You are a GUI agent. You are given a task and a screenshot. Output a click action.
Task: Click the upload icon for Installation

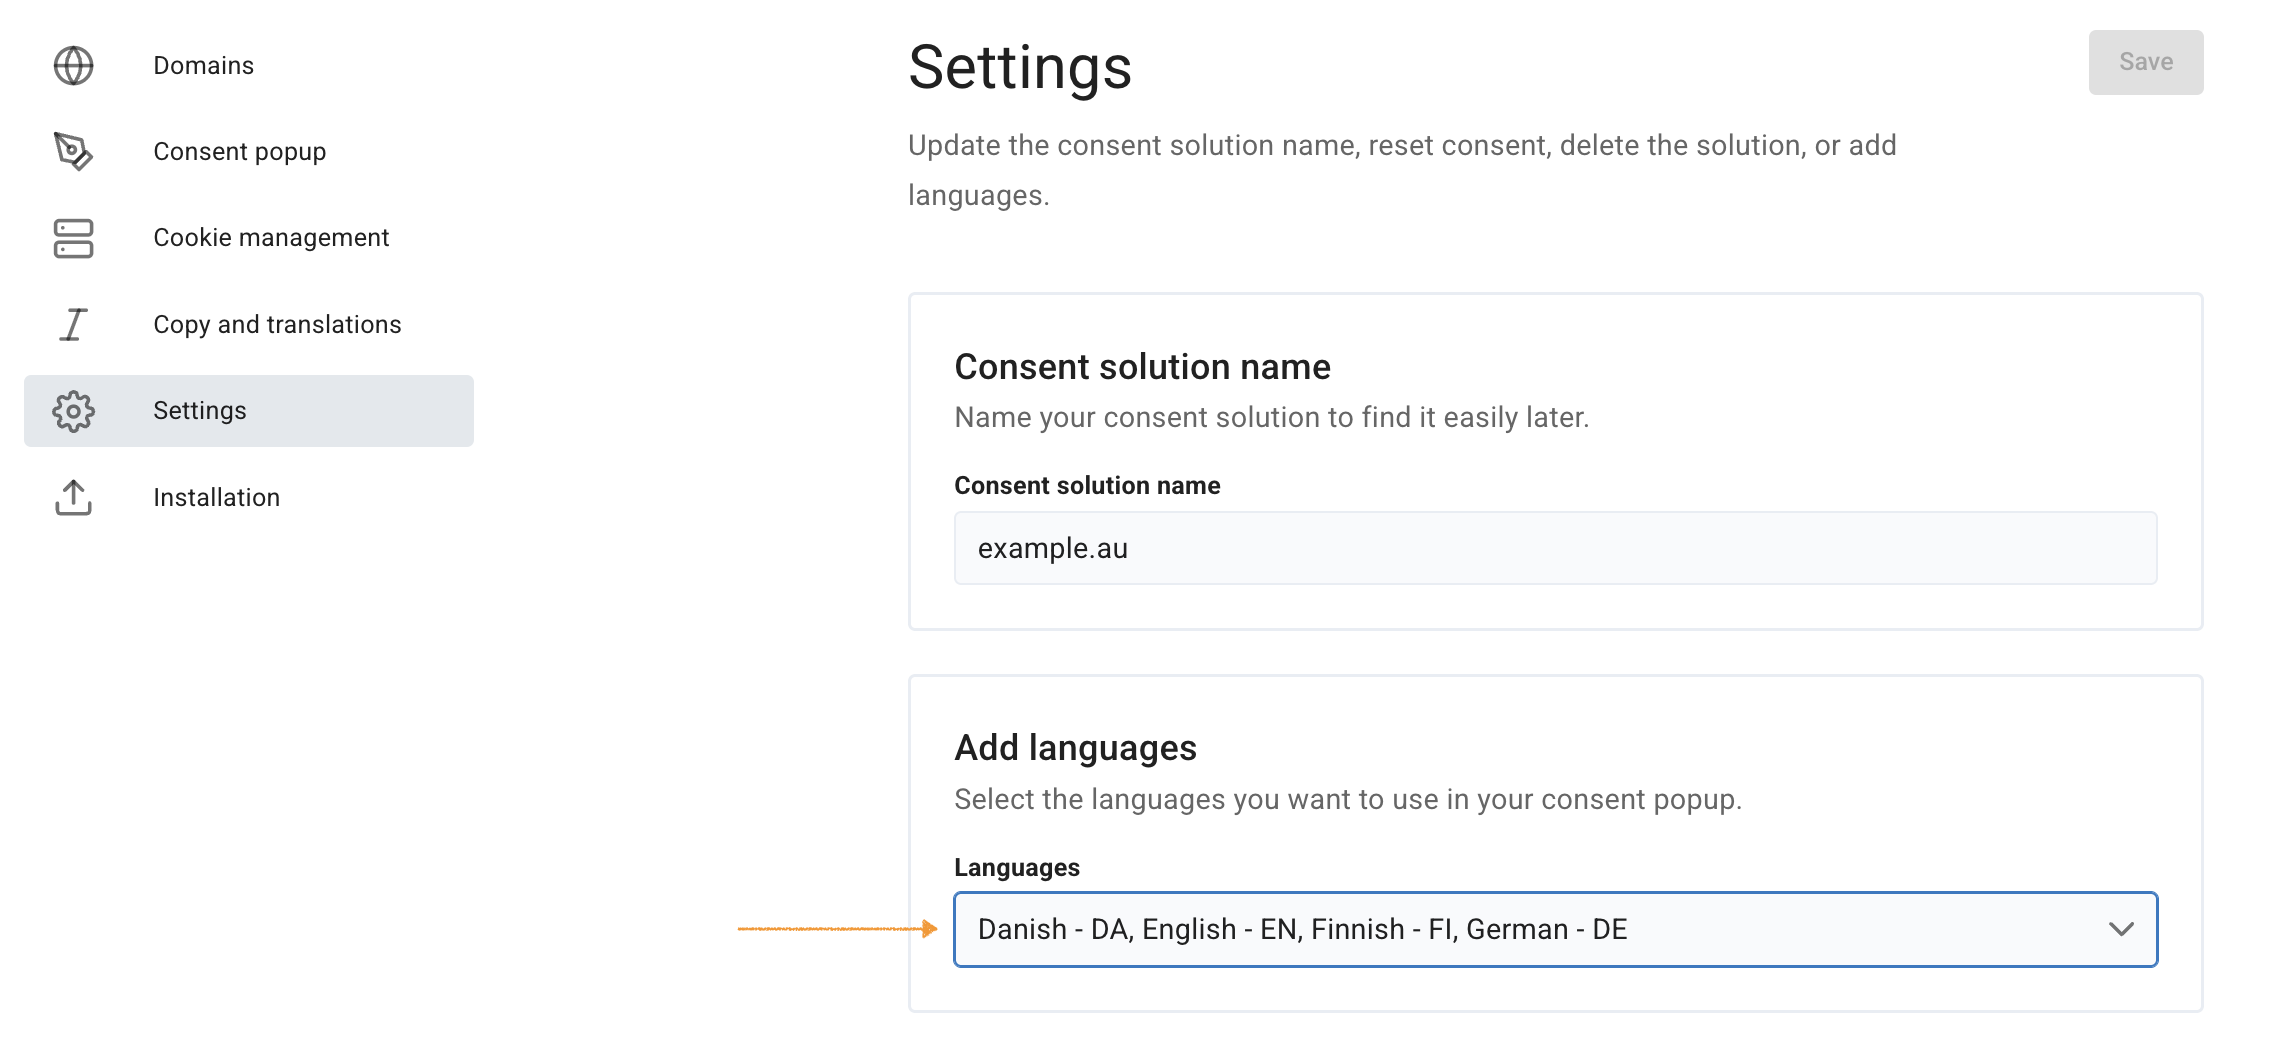[73, 497]
